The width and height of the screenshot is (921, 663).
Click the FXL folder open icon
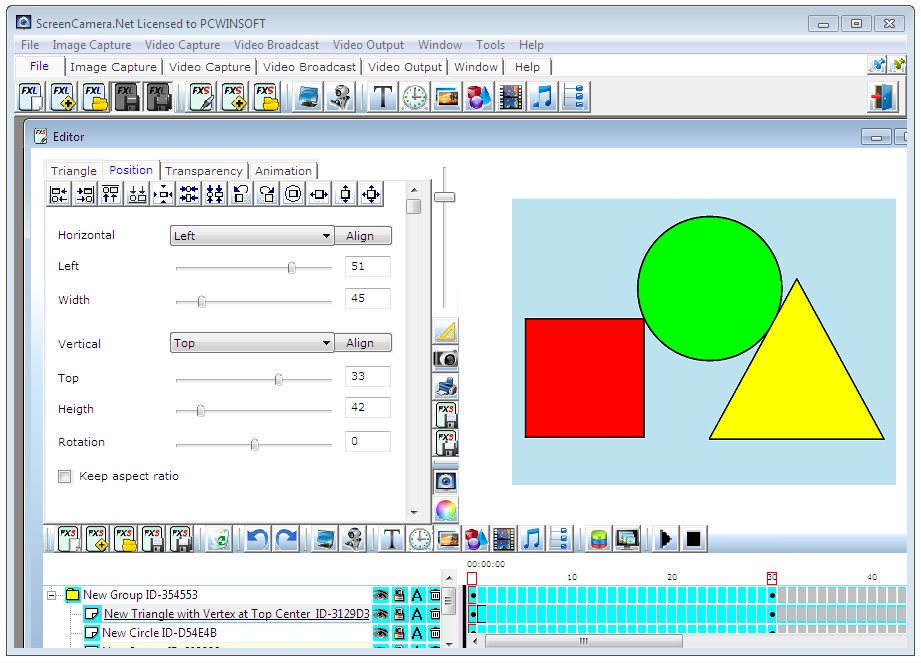(x=95, y=97)
